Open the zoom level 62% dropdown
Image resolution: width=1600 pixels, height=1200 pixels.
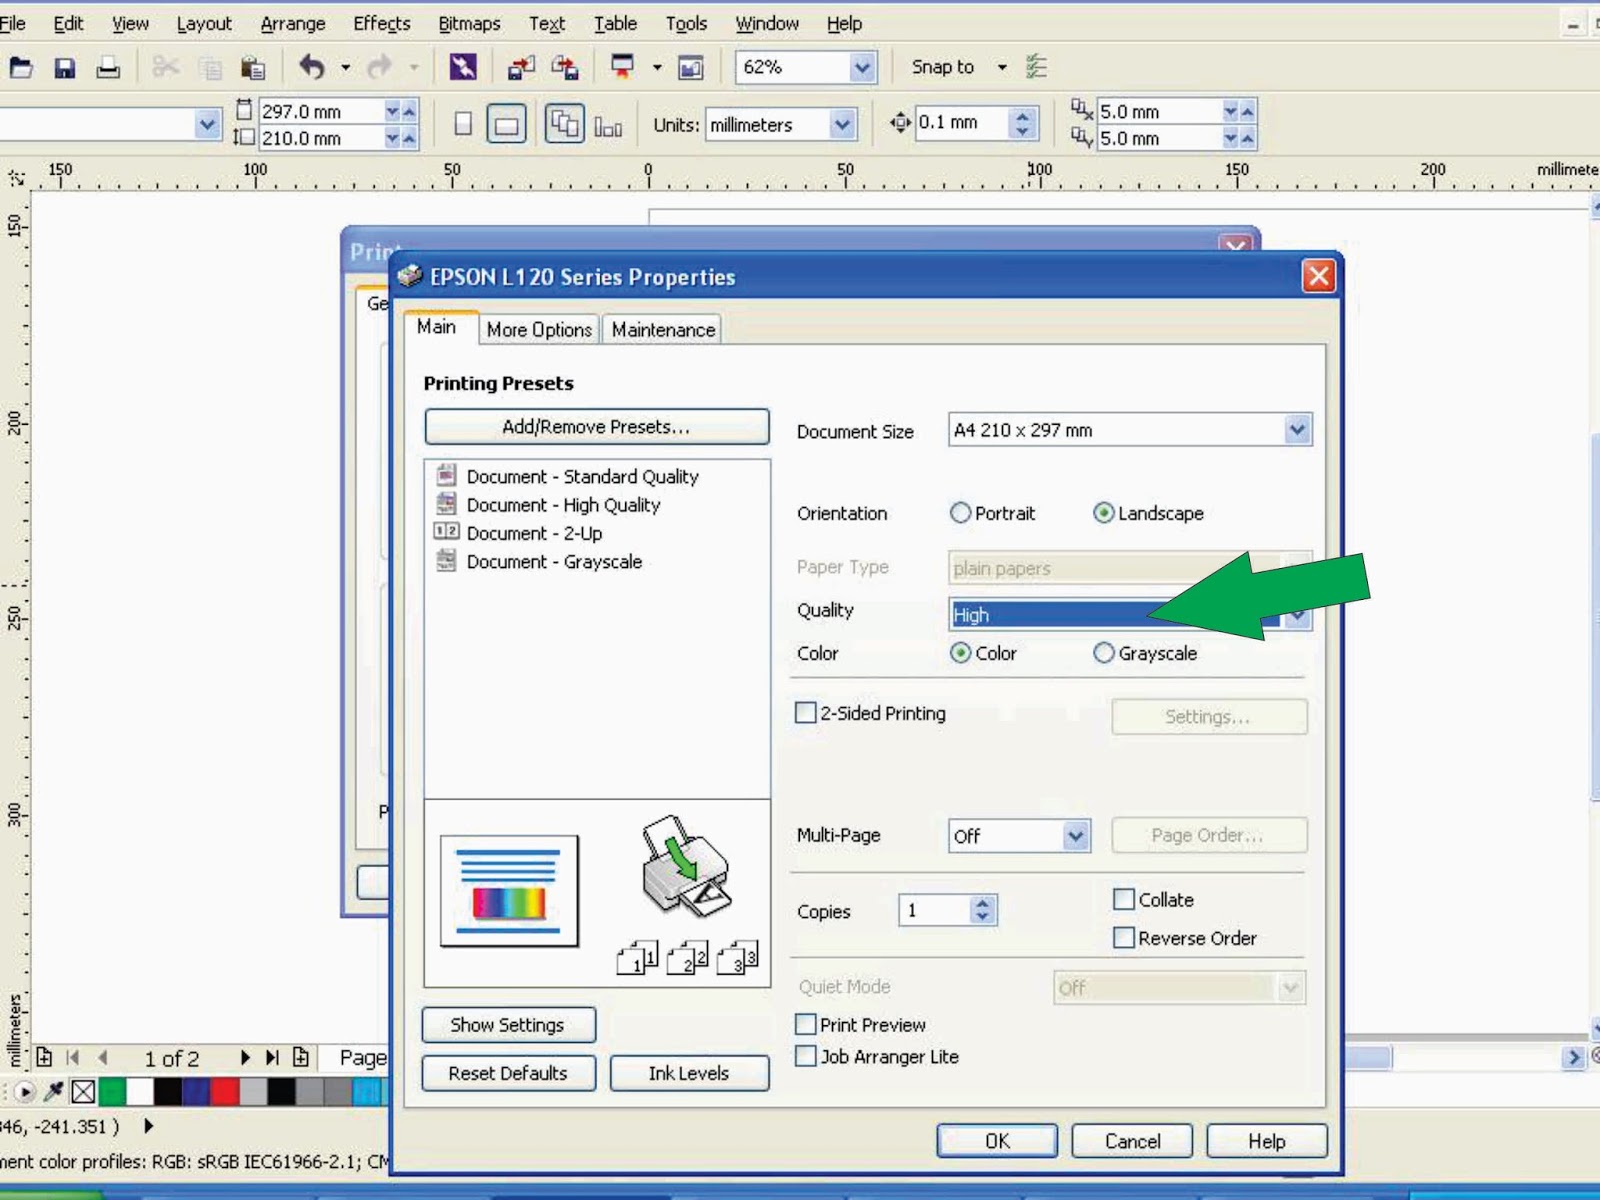pos(862,67)
